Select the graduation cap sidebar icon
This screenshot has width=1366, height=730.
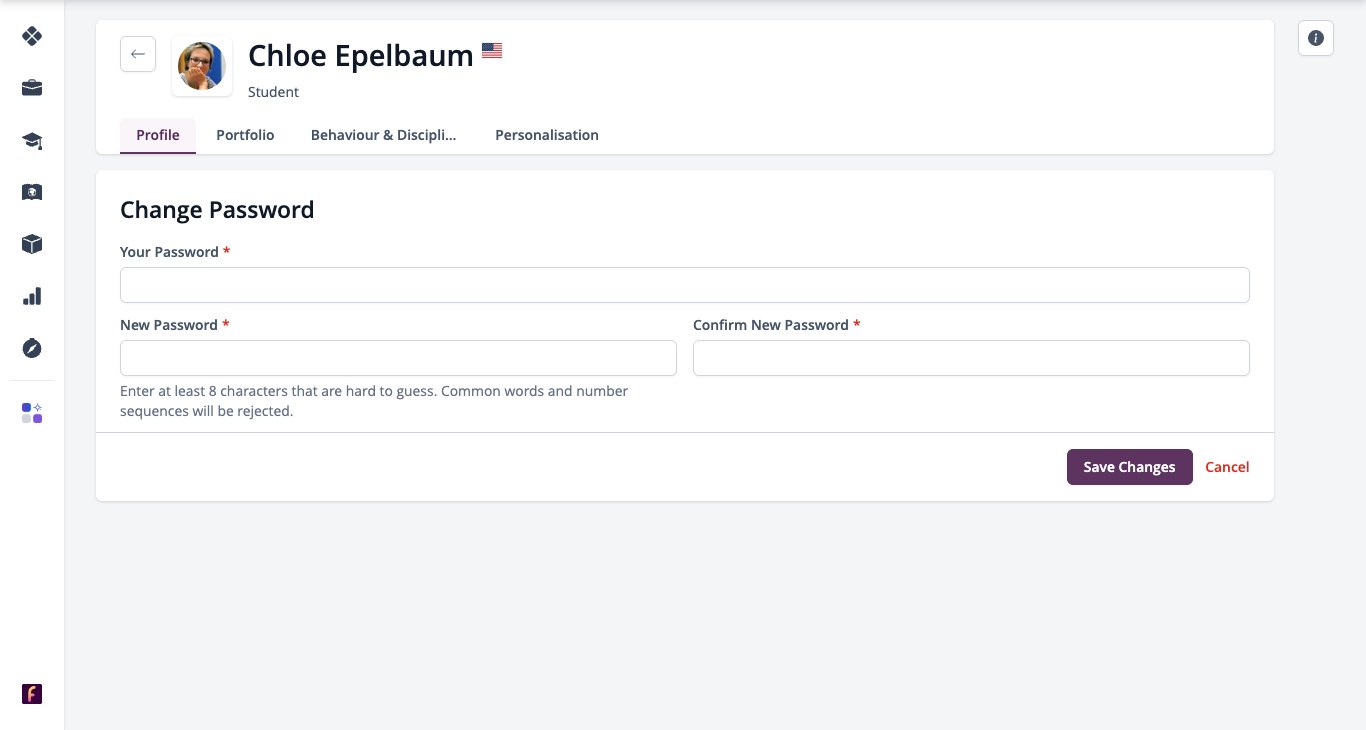pos(32,140)
